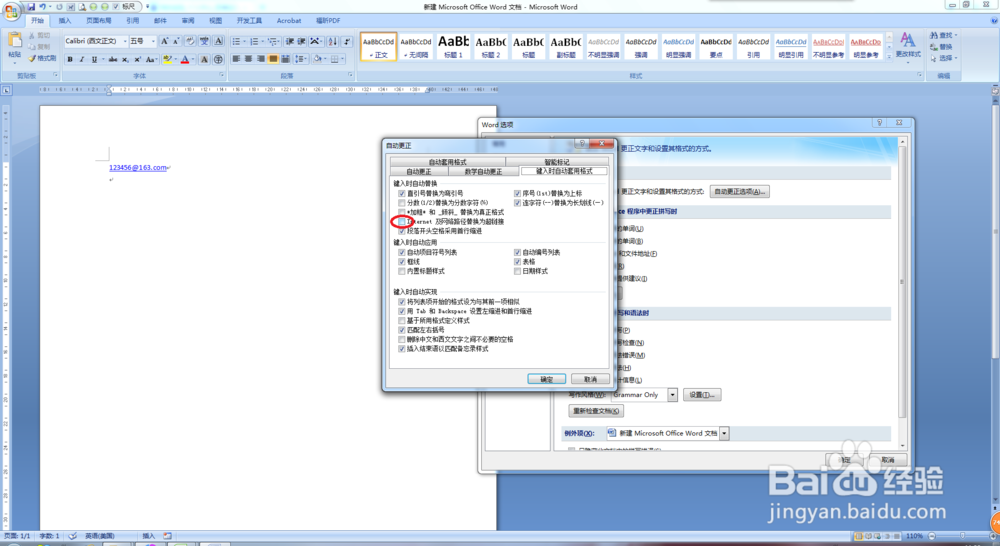Viewport: 1000px width, 546px height.
Task: Open highlight color dropdown arrow
Action: click(175, 59)
